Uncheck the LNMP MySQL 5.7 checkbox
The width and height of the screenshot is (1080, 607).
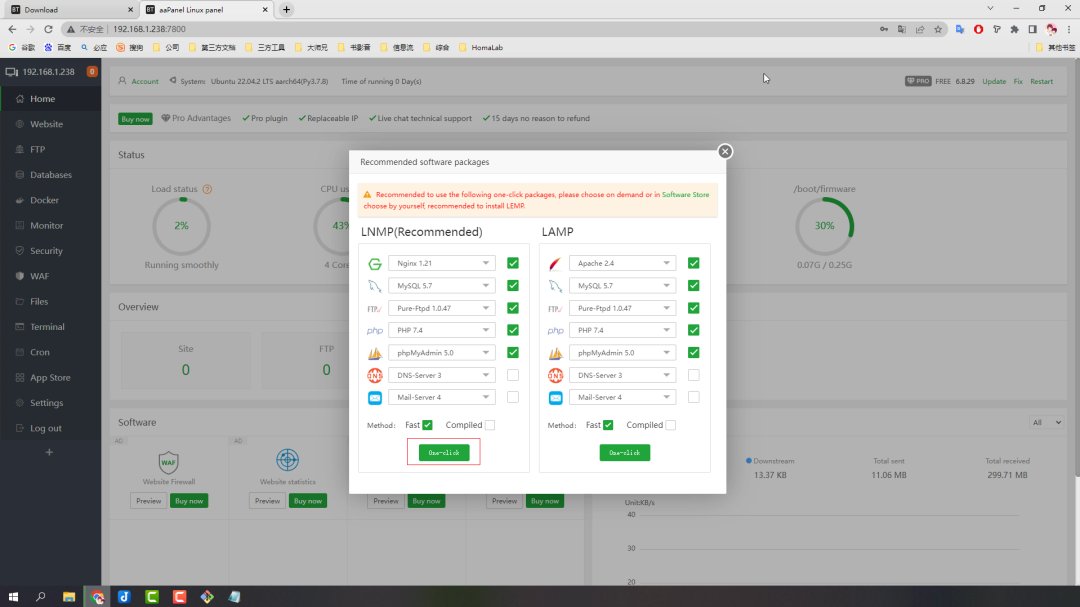[x=512, y=285]
